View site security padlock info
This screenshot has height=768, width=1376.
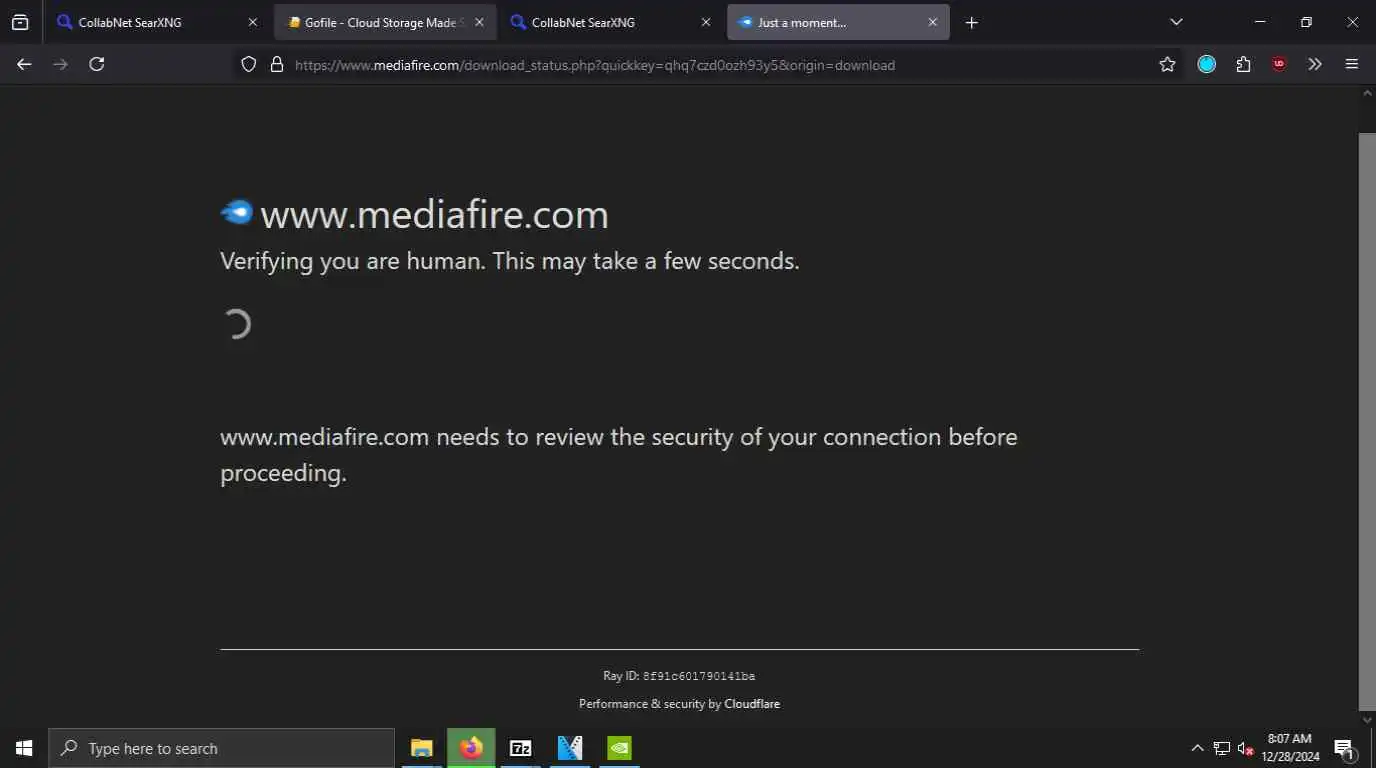[277, 65]
